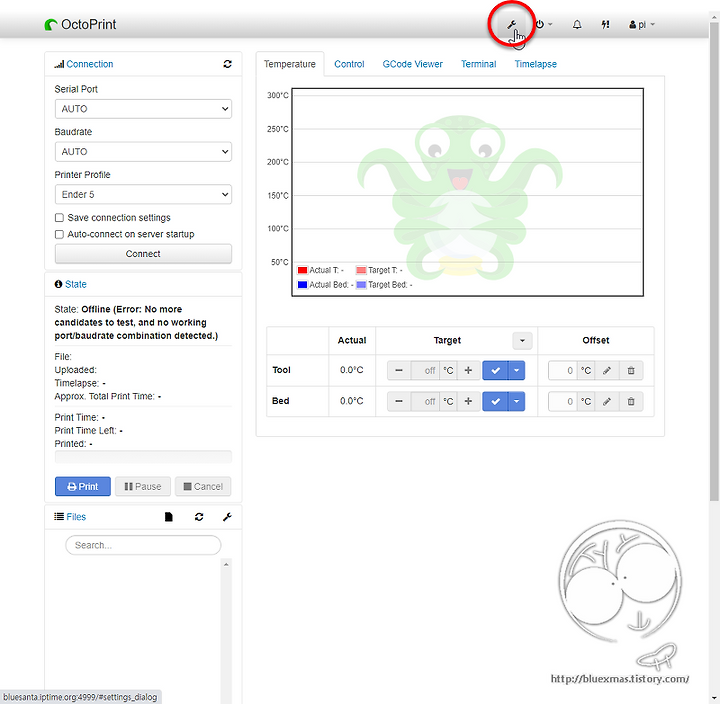Click the Cancel button
Viewport: 720px width, 704px height.
[x=203, y=486]
